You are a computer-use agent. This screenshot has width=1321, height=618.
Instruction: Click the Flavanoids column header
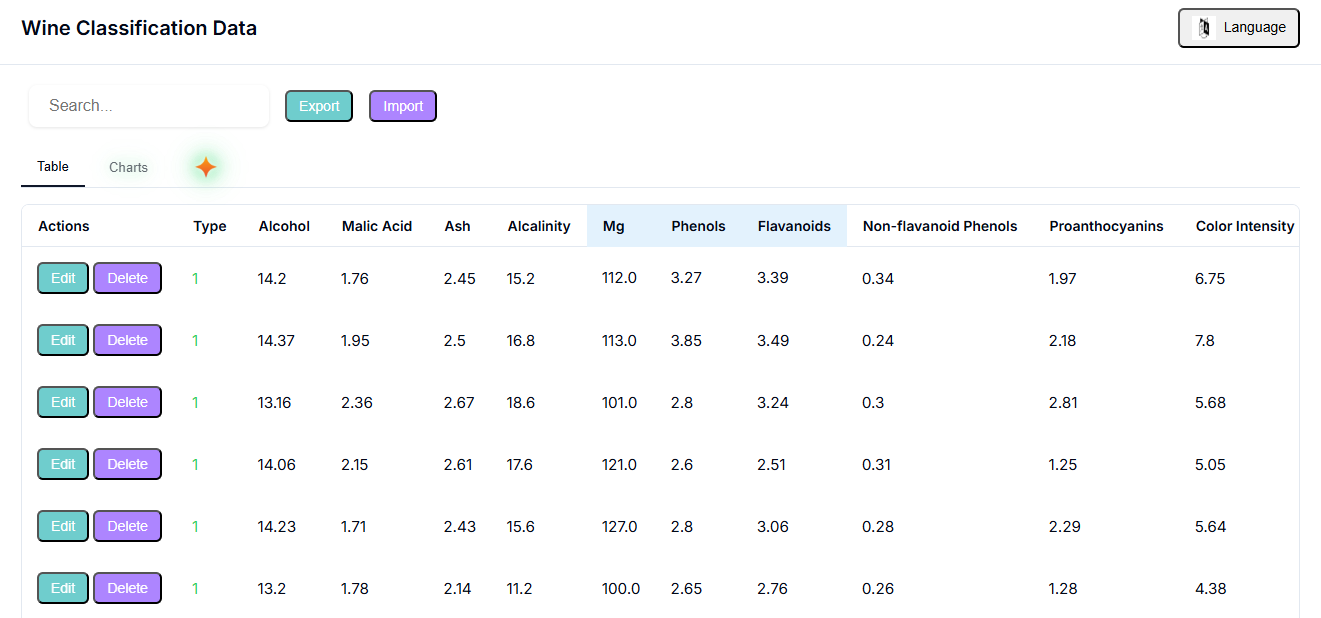tap(794, 226)
